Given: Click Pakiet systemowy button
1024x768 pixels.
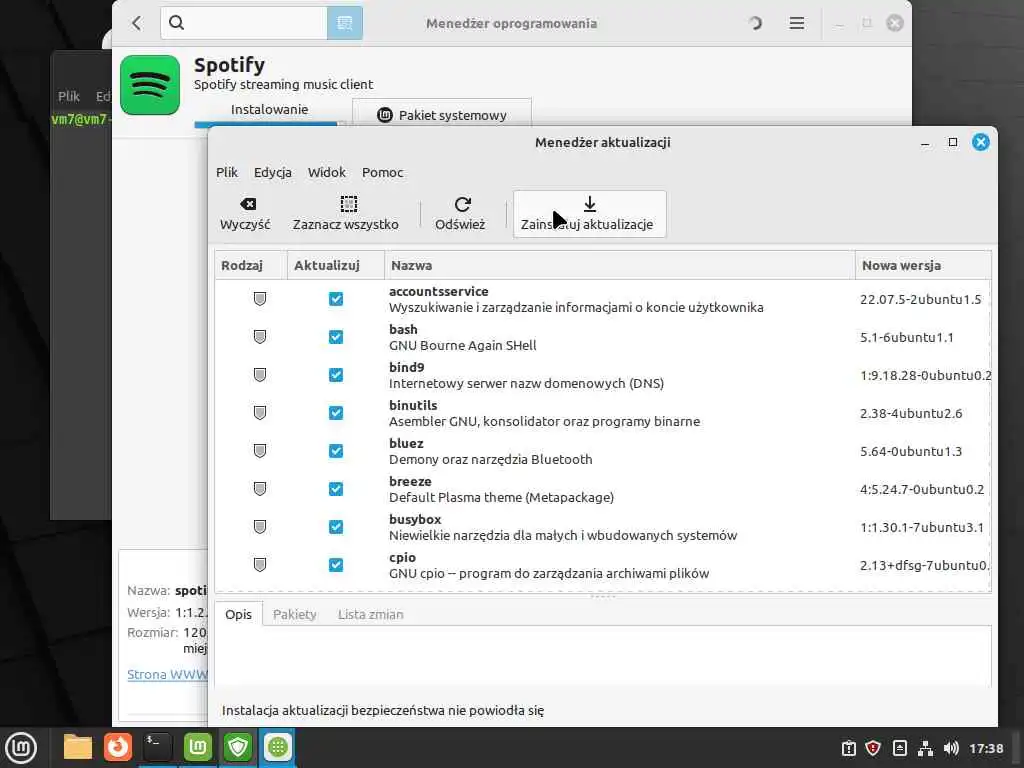Looking at the screenshot, I should click(x=441, y=114).
